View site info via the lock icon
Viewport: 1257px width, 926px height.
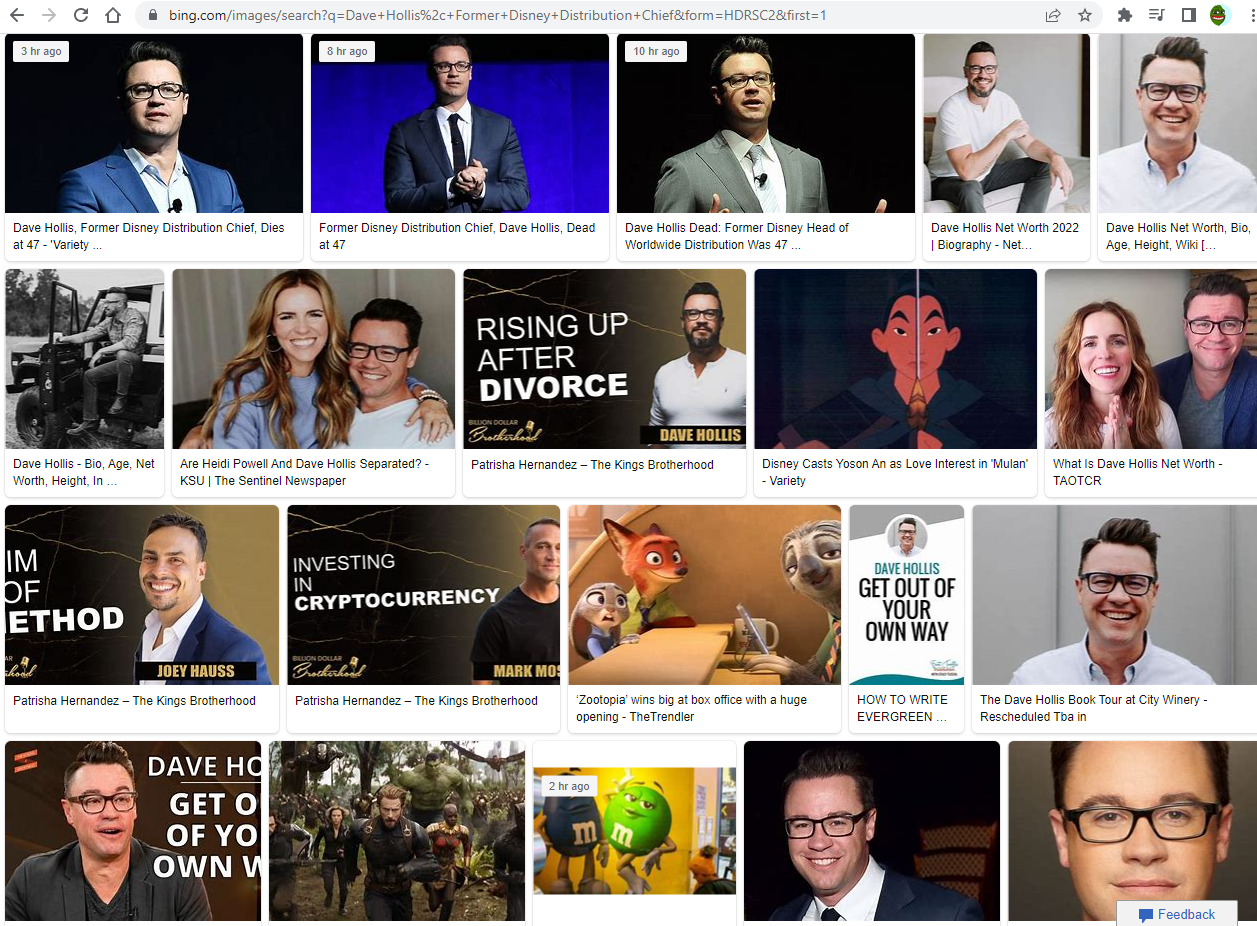(x=153, y=16)
